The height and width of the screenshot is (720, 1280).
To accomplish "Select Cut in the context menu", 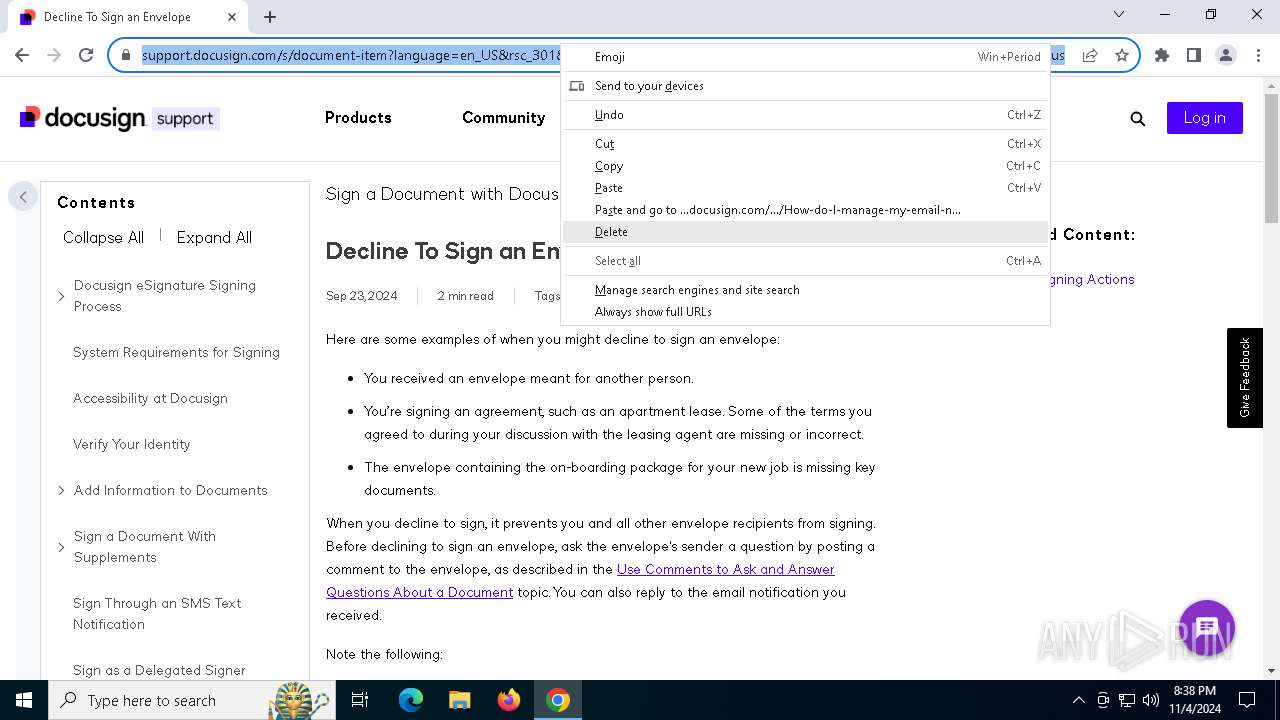I will 805,144.
